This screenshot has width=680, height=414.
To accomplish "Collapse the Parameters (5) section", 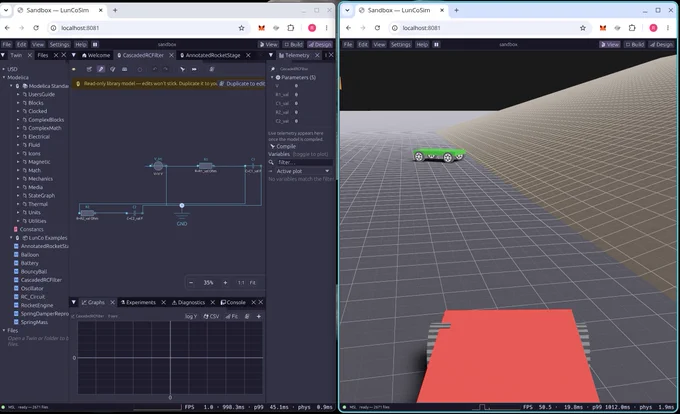I will (272, 78).
